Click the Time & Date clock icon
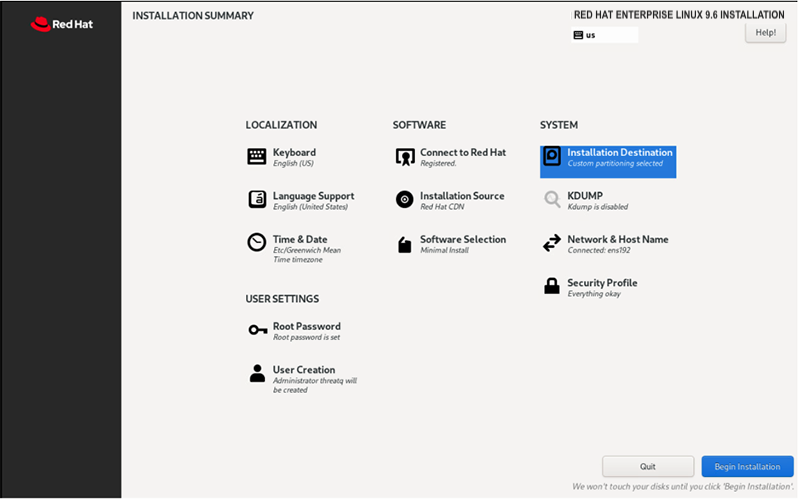 (257, 242)
